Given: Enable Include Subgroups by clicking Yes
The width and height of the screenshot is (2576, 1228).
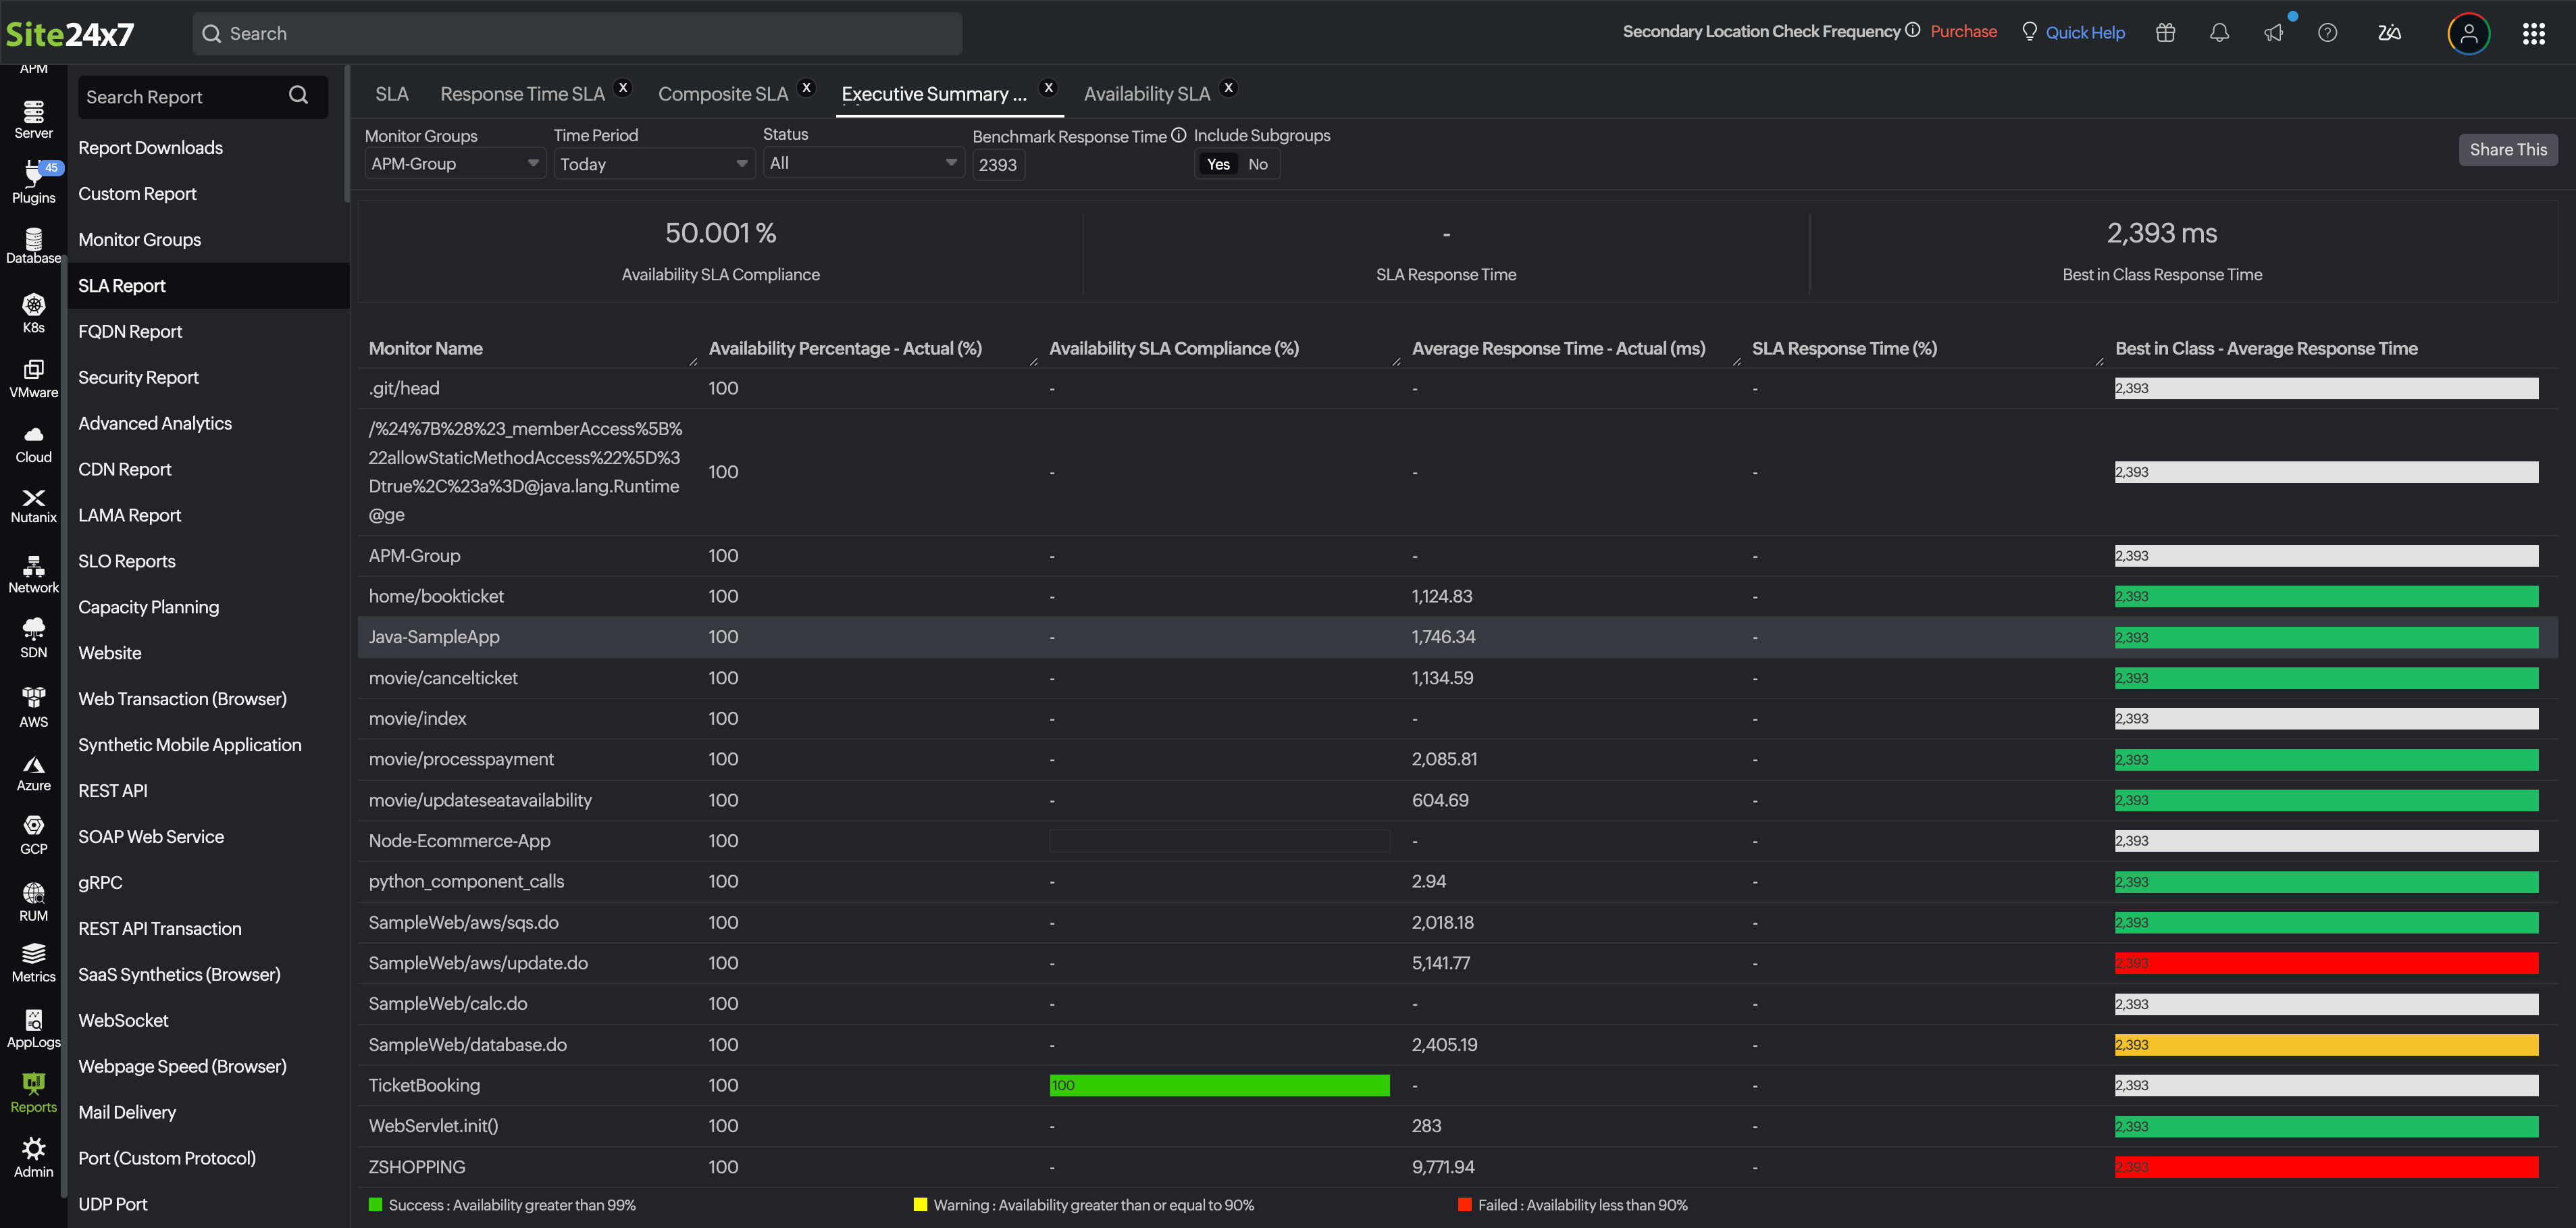Looking at the screenshot, I should [1217, 164].
